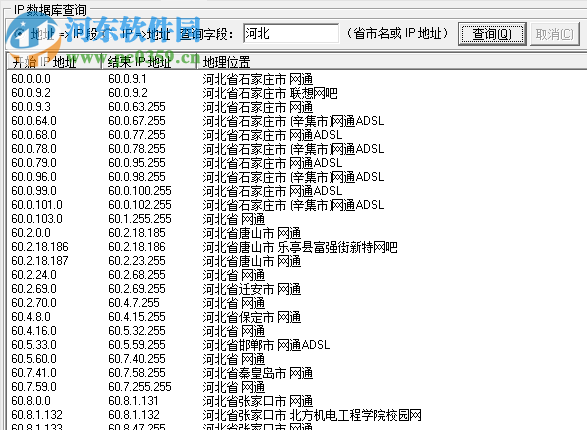
Task: Select start IP cell 60.0.99.0
Action: coord(34,191)
